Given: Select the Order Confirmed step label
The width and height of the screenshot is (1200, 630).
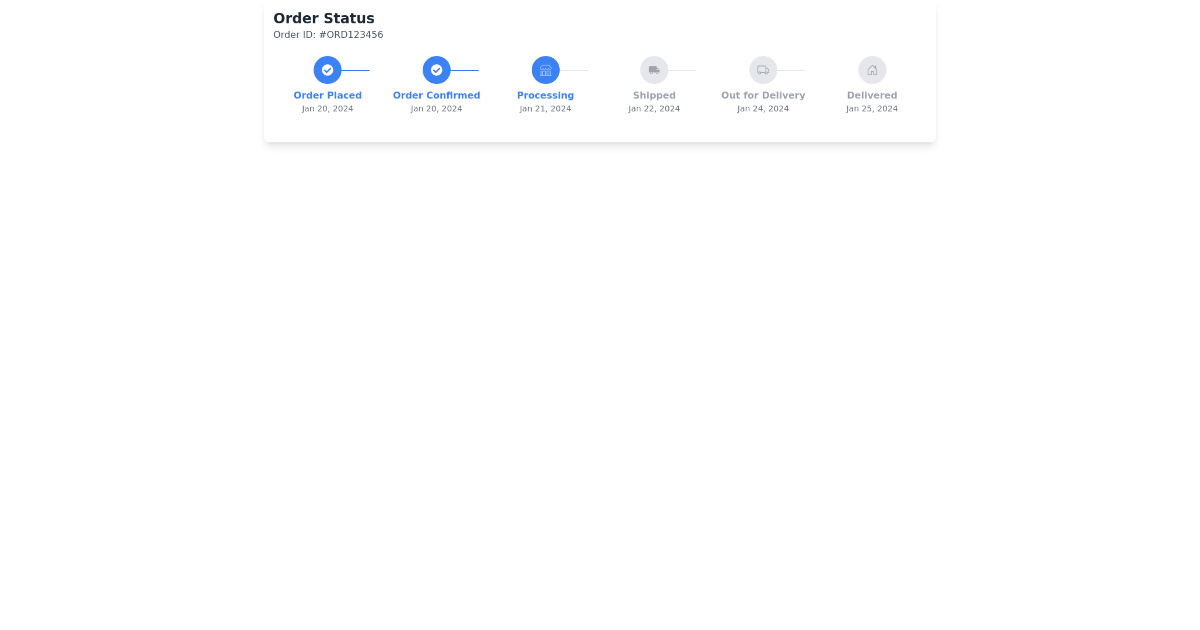Looking at the screenshot, I should coord(436,96).
